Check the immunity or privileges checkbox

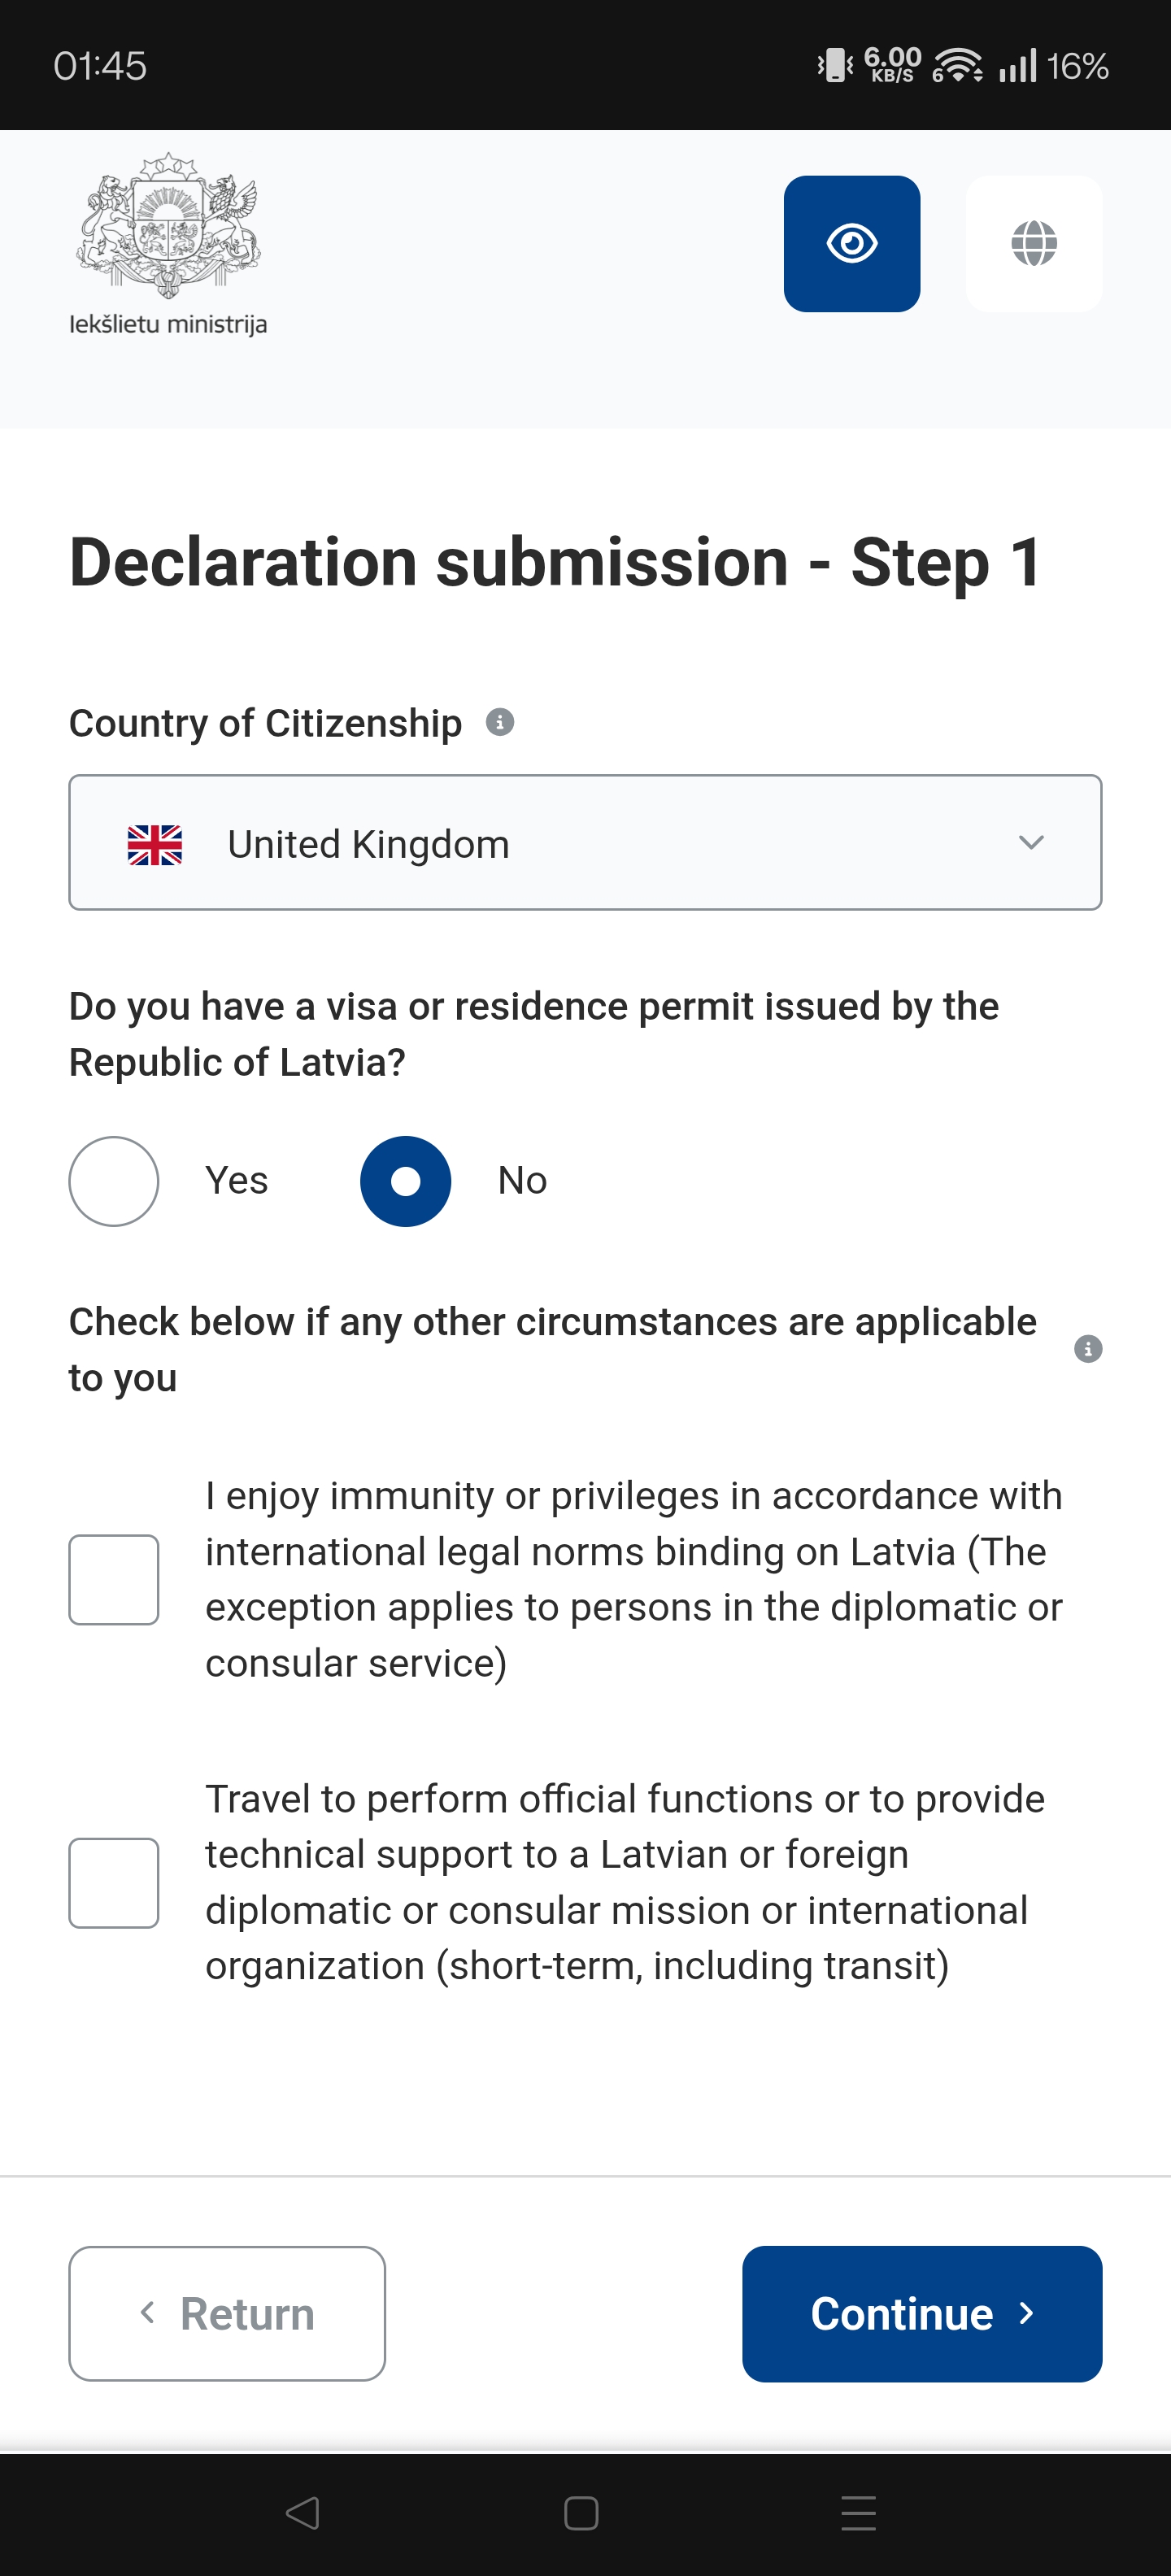114,1579
